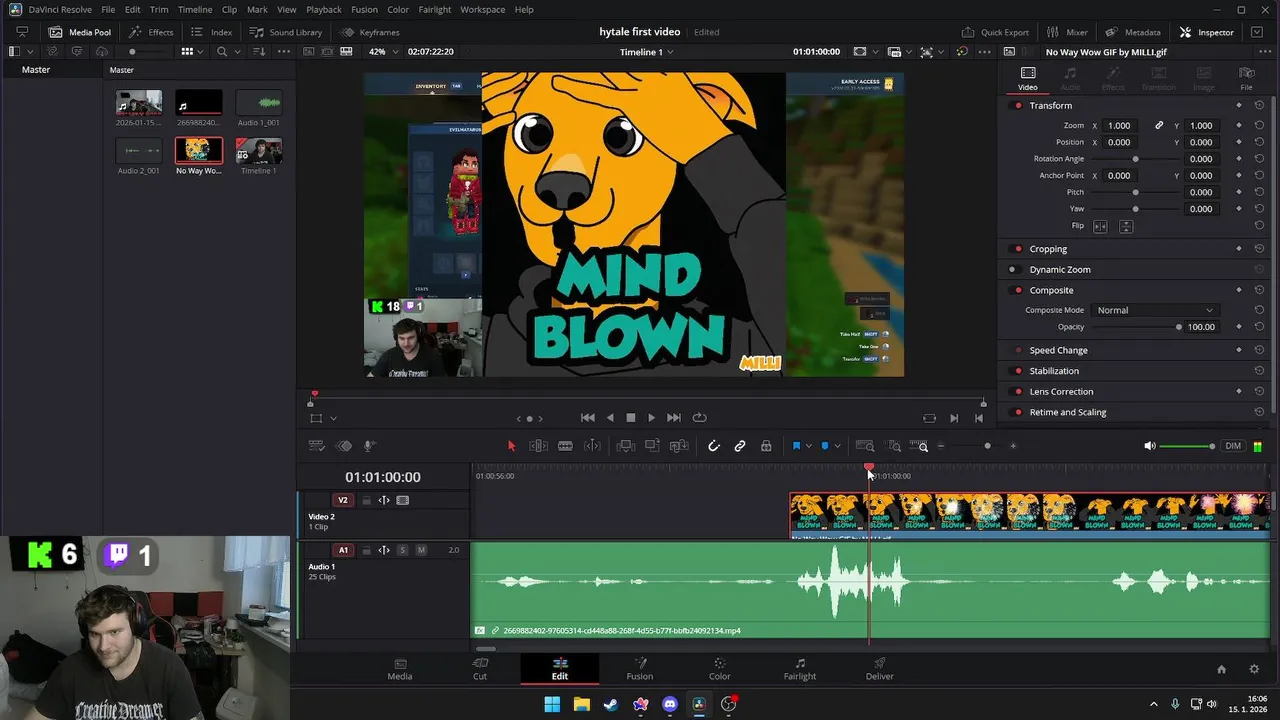The height and width of the screenshot is (720, 1280).
Task: Click the Overwrite Clip icon
Action: tap(652, 446)
